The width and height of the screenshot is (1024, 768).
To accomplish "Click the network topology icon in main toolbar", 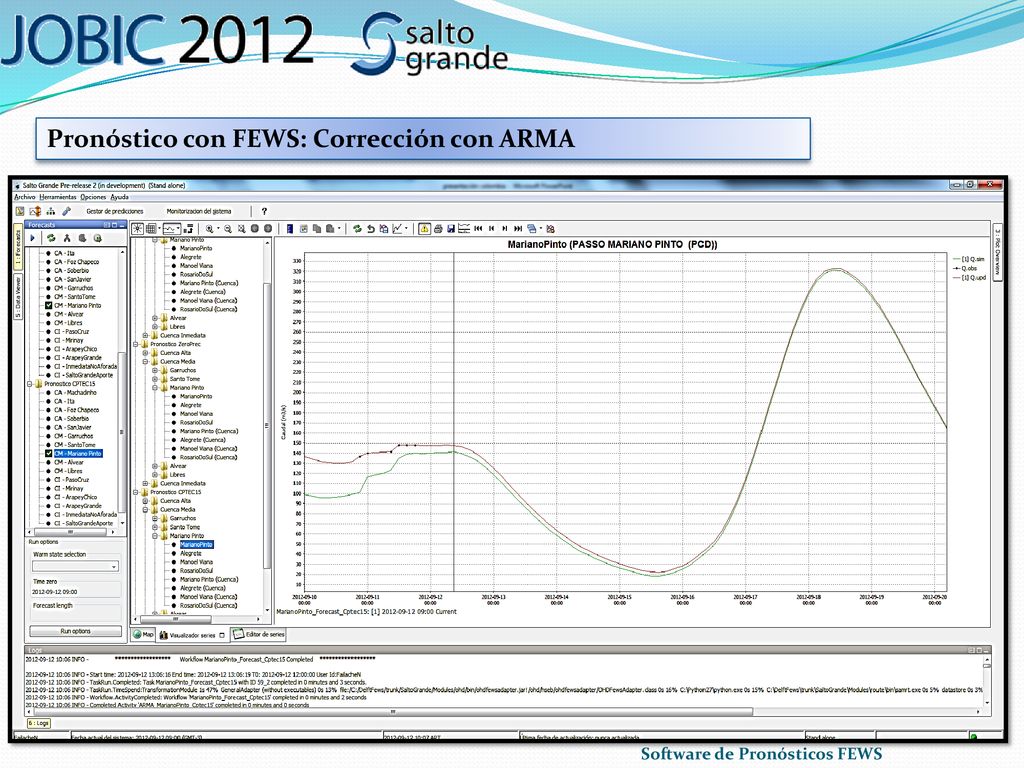I will [x=51, y=211].
